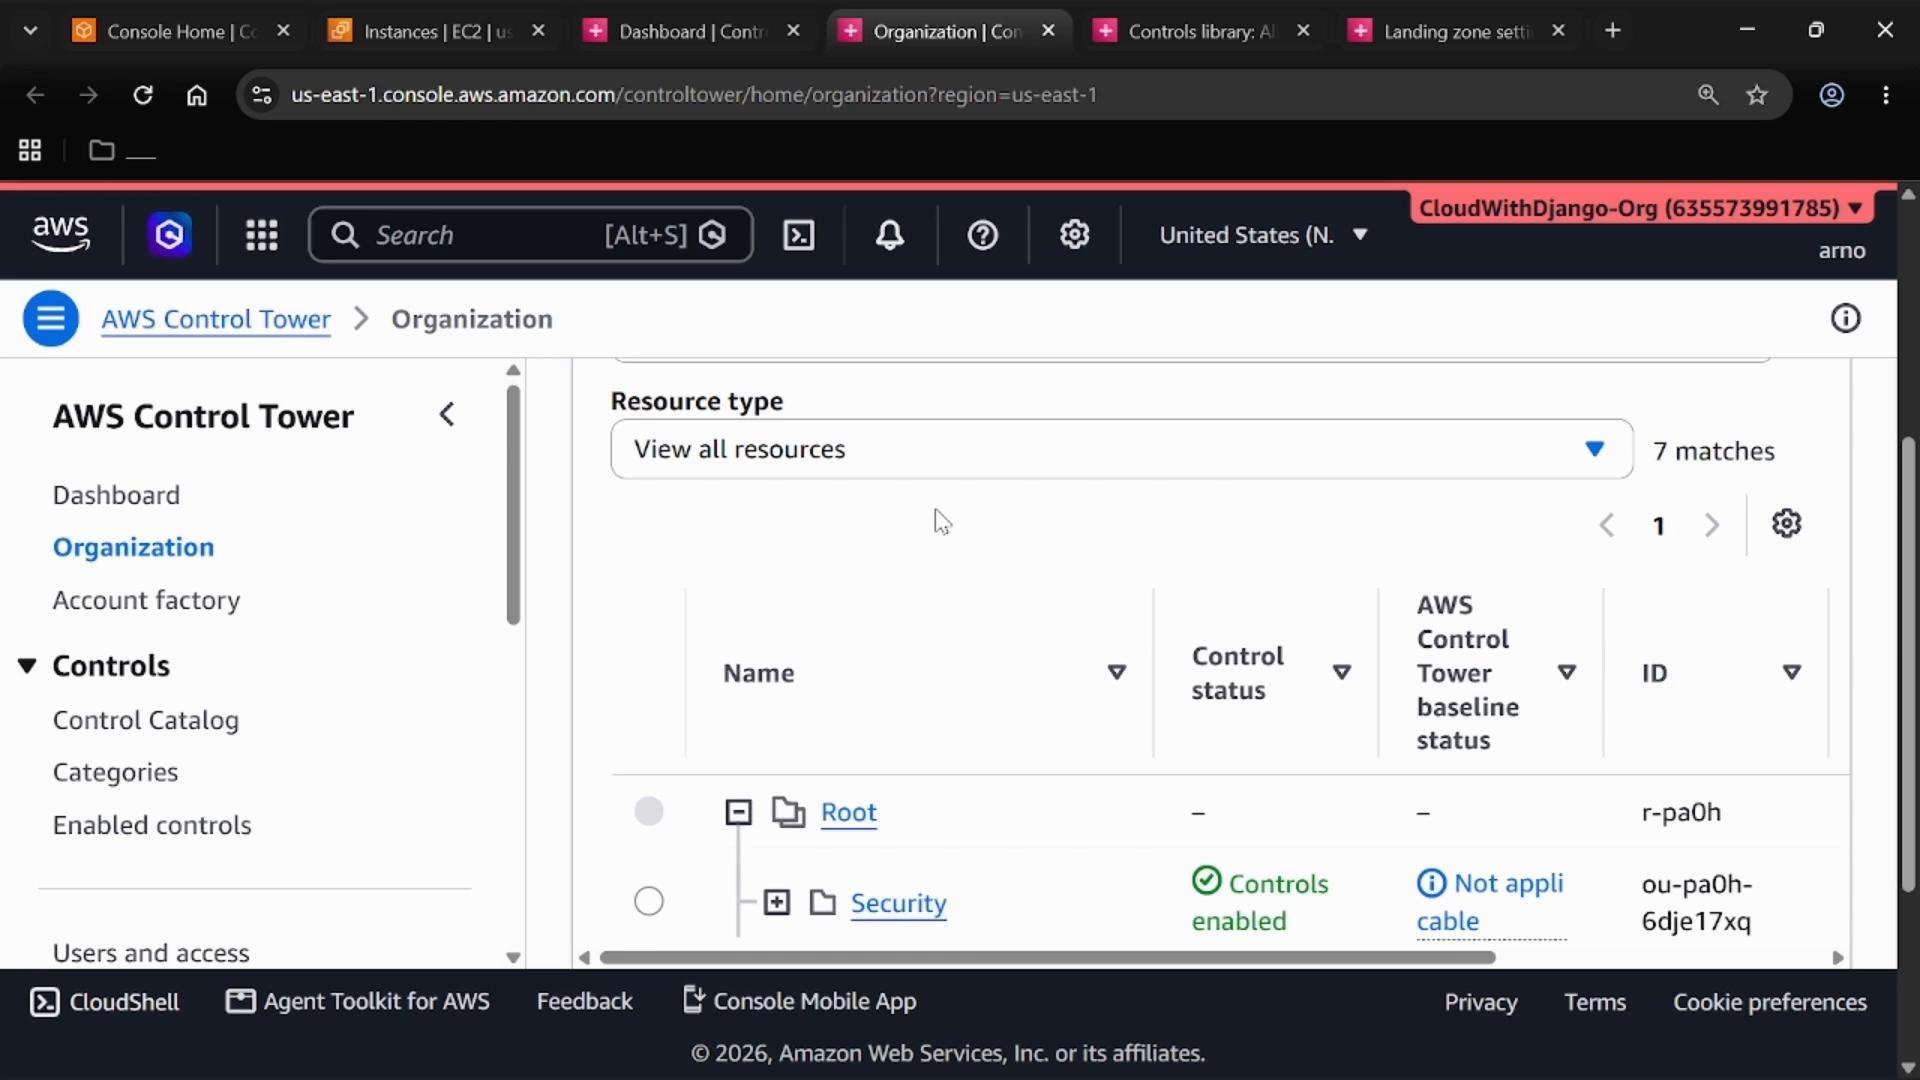The image size is (1920, 1080).
Task: Go to next page of results
Action: pyautogui.click(x=1712, y=525)
